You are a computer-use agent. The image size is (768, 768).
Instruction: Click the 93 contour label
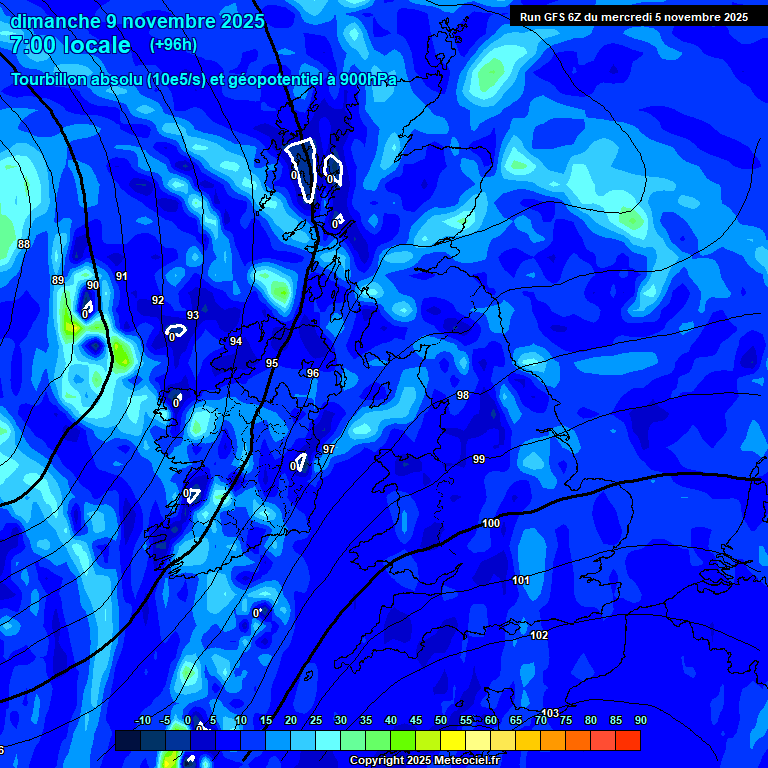pyautogui.click(x=193, y=315)
